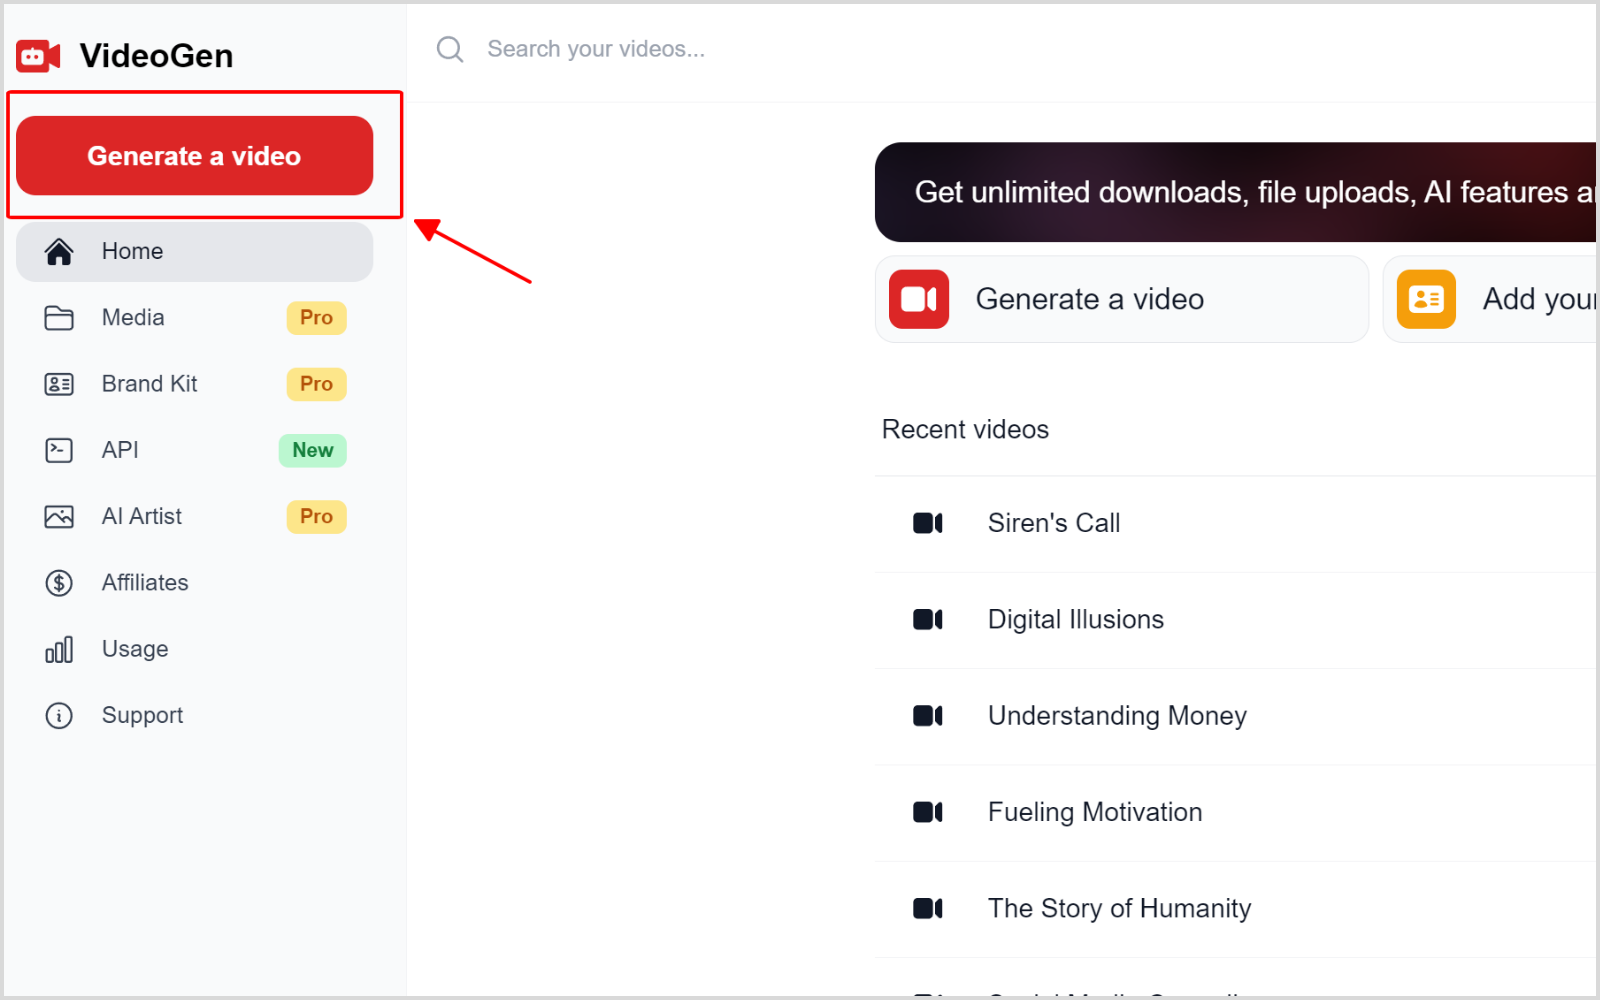Click the AI Artist image icon
The width and height of the screenshot is (1600, 1000).
pyautogui.click(x=59, y=517)
